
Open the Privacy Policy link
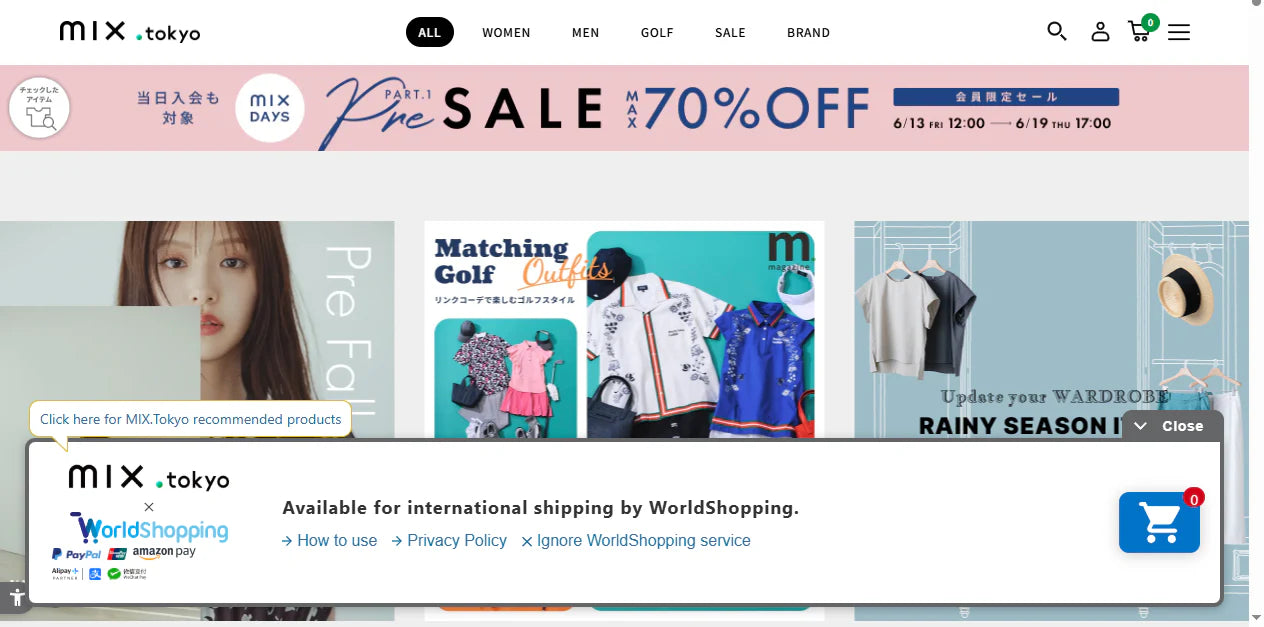point(449,540)
